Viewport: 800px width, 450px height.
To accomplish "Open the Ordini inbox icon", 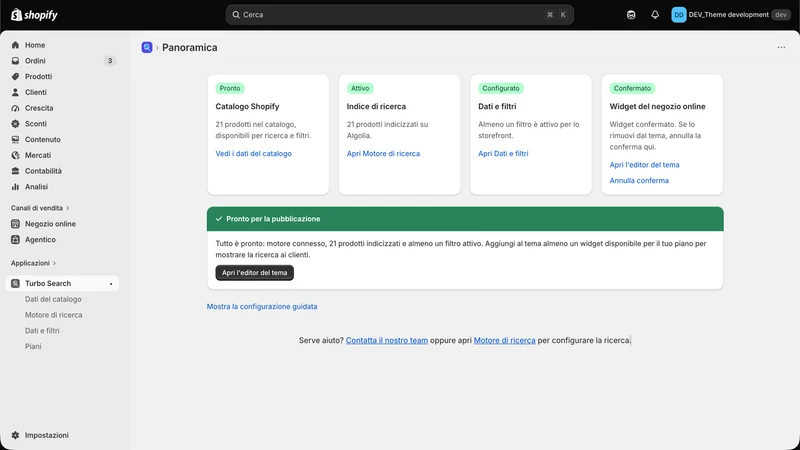I will (15, 61).
